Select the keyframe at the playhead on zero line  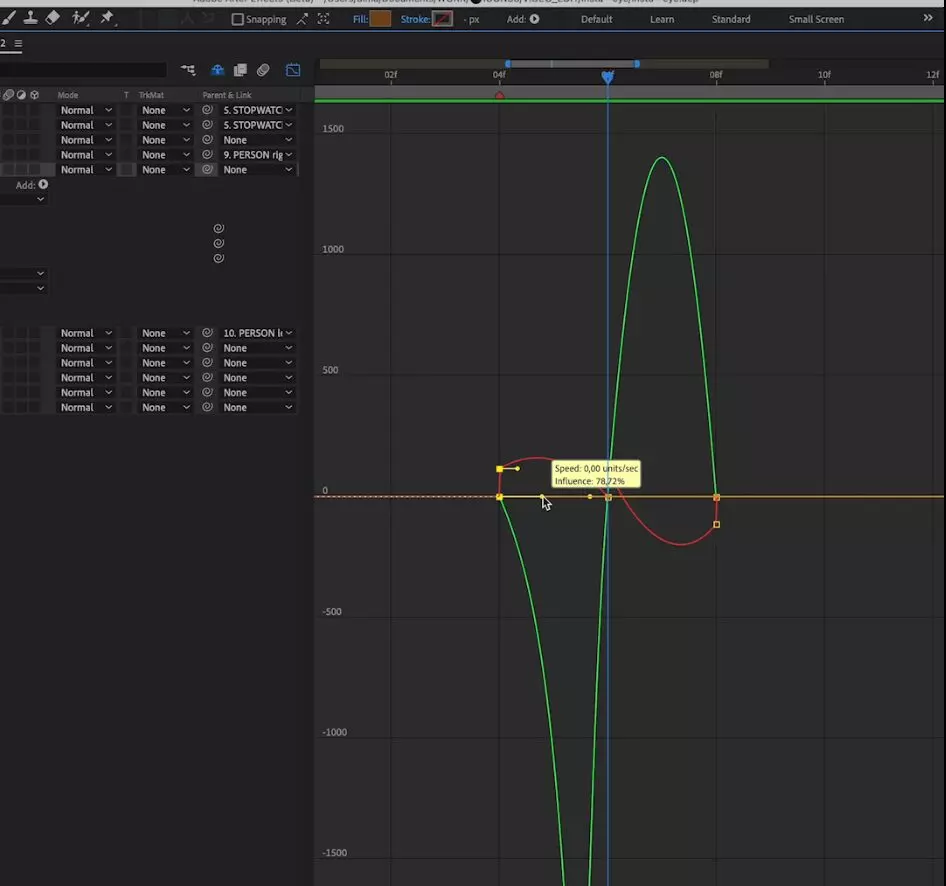(608, 498)
